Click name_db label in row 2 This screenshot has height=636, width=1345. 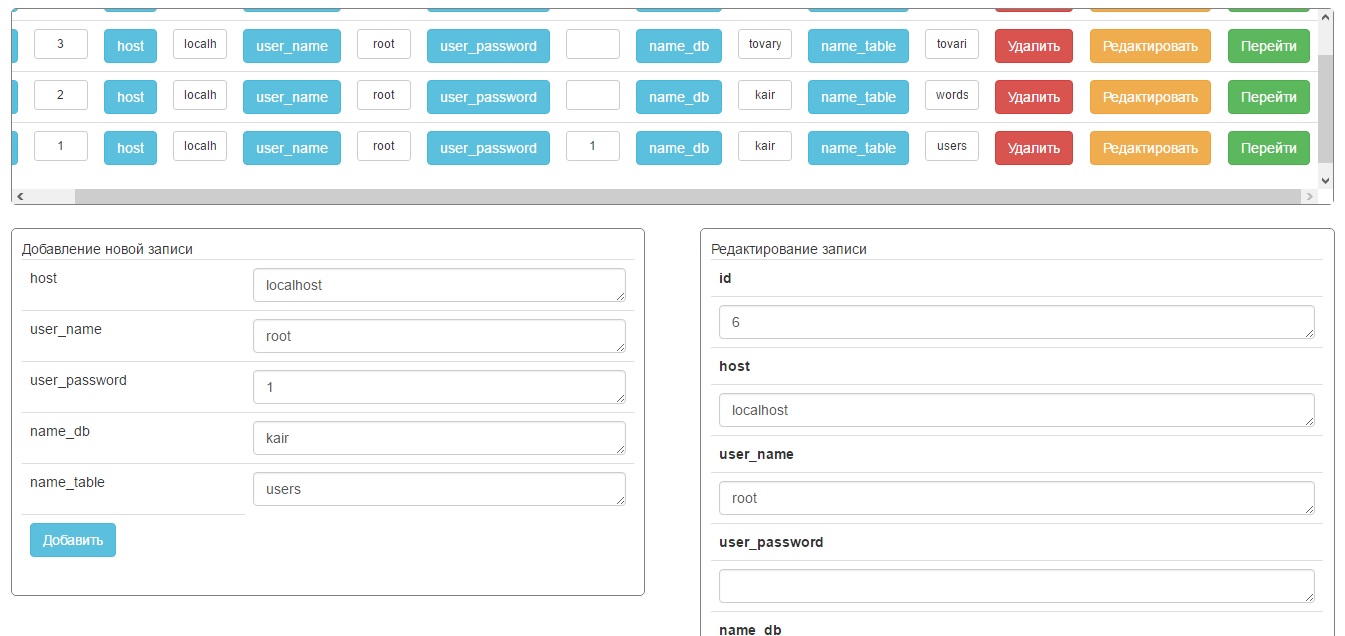coord(679,97)
